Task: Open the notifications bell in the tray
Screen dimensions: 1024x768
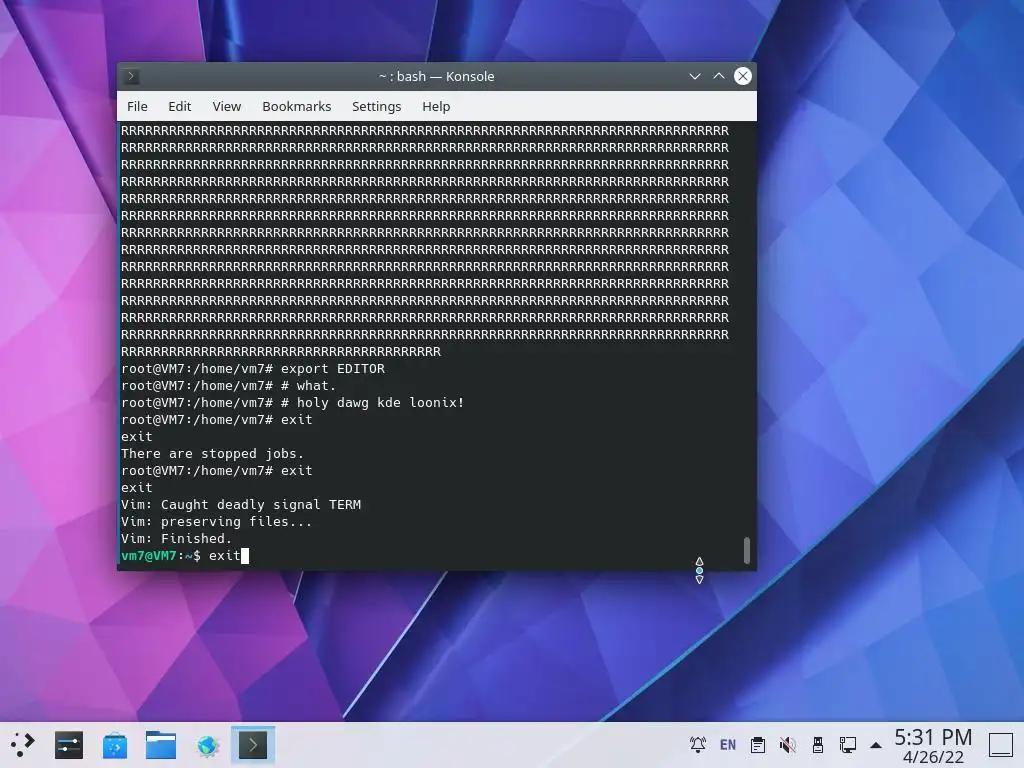Action: tap(697, 744)
